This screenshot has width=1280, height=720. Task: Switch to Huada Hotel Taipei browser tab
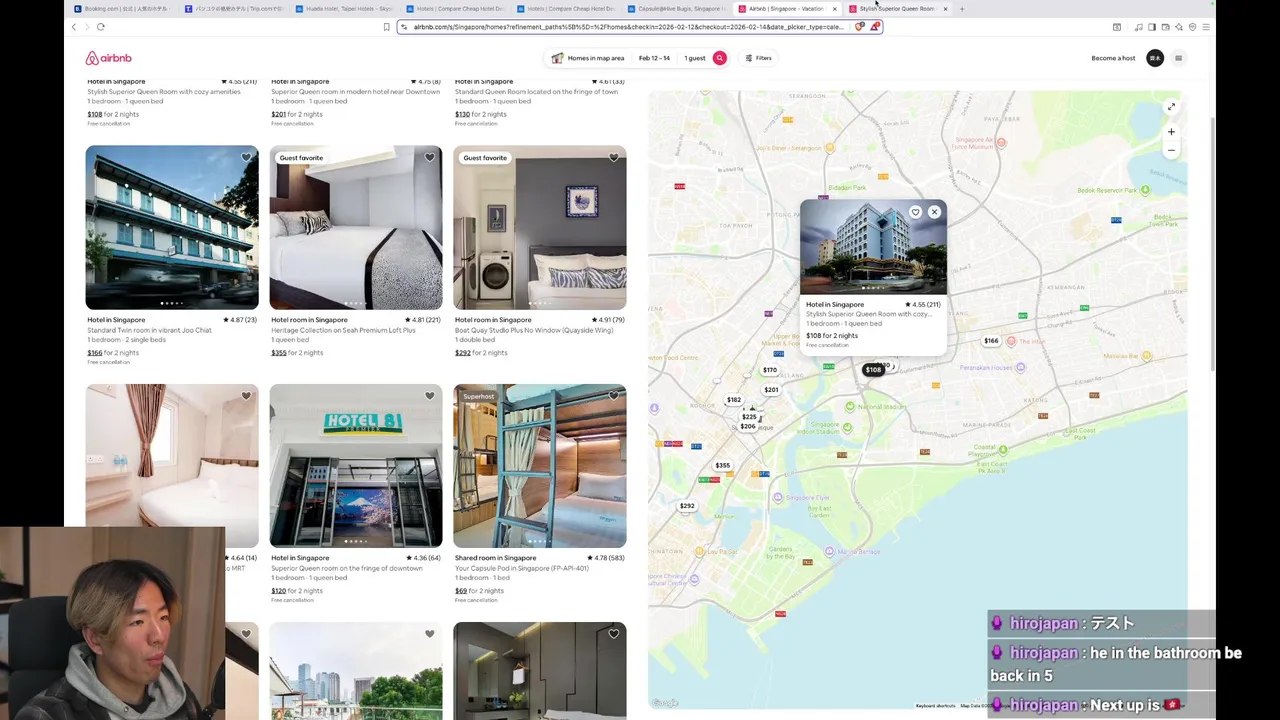(x=344, y=9)
